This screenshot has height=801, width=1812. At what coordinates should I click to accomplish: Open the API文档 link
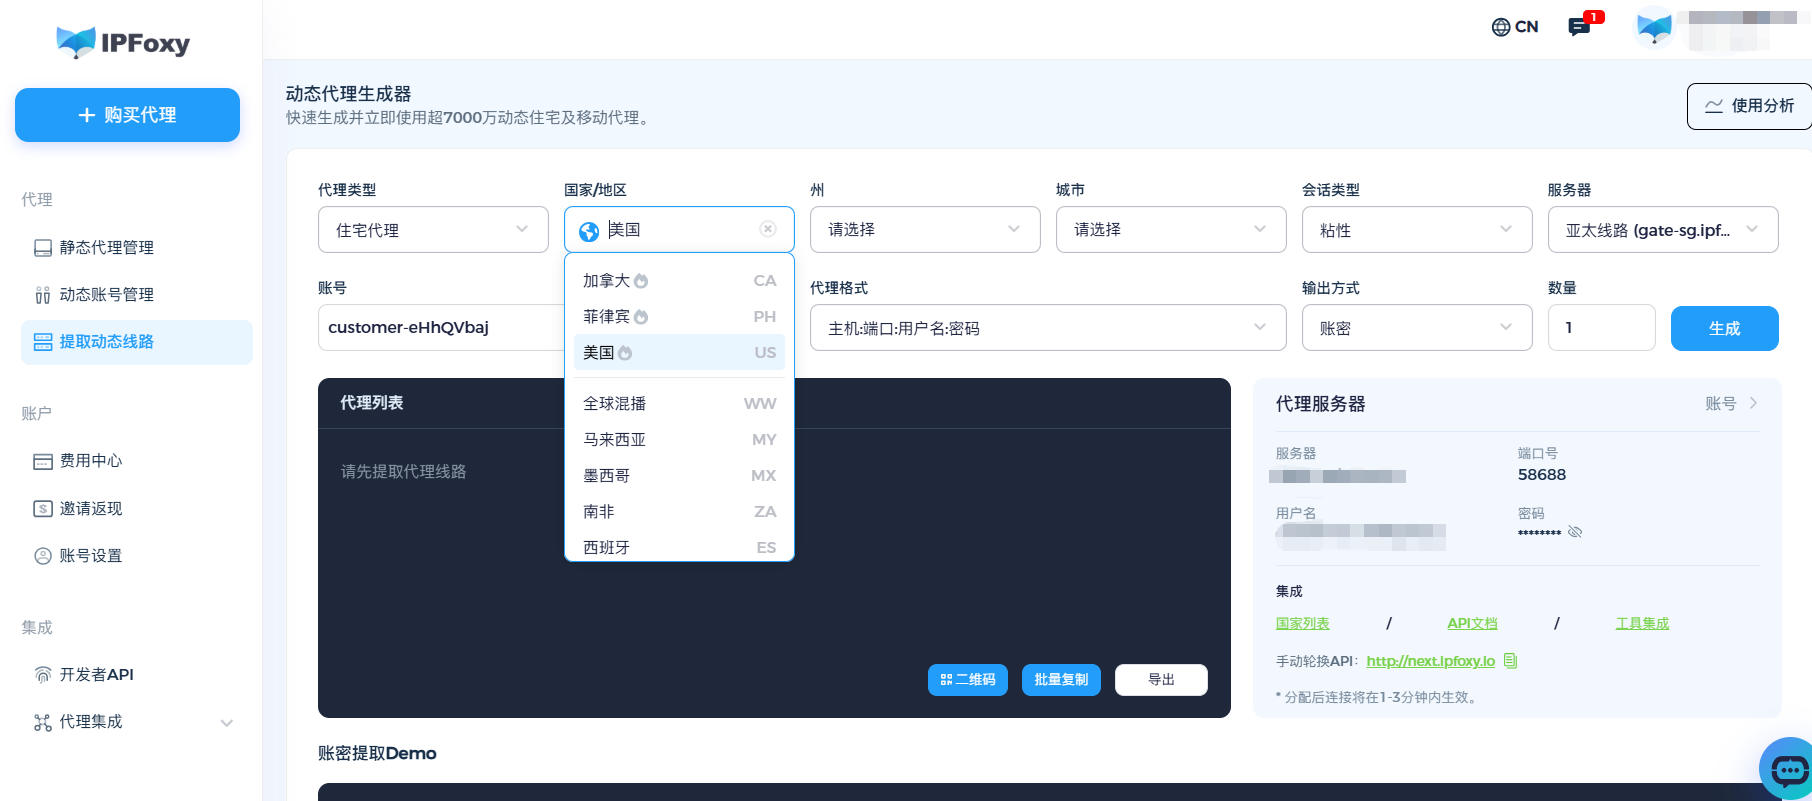[1472, 623]
